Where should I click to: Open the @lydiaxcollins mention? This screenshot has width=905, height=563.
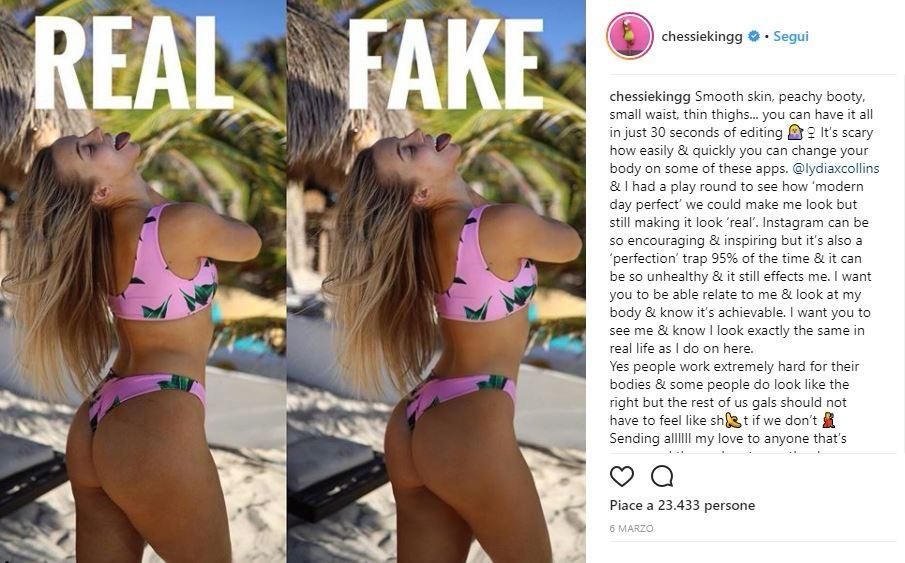tap(836, 169)
